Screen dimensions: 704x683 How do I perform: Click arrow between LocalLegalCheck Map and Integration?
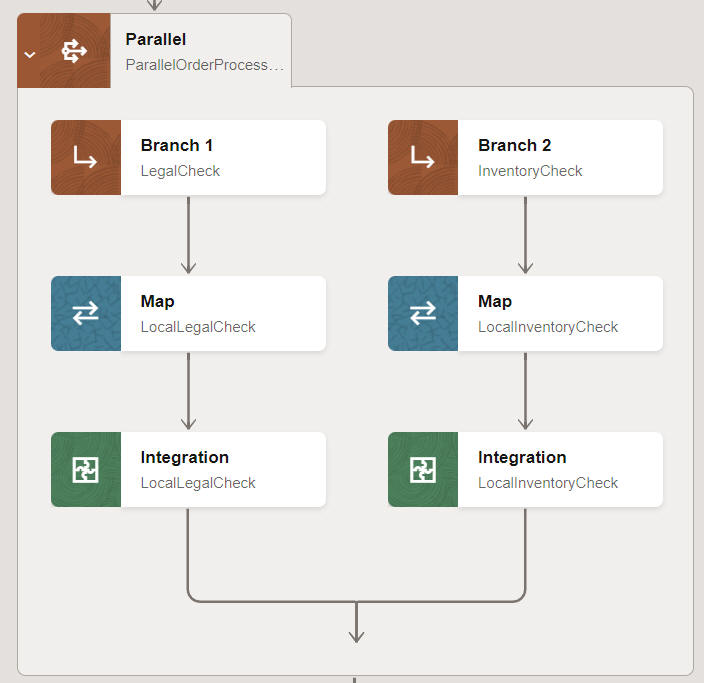[x=188, y=391]
